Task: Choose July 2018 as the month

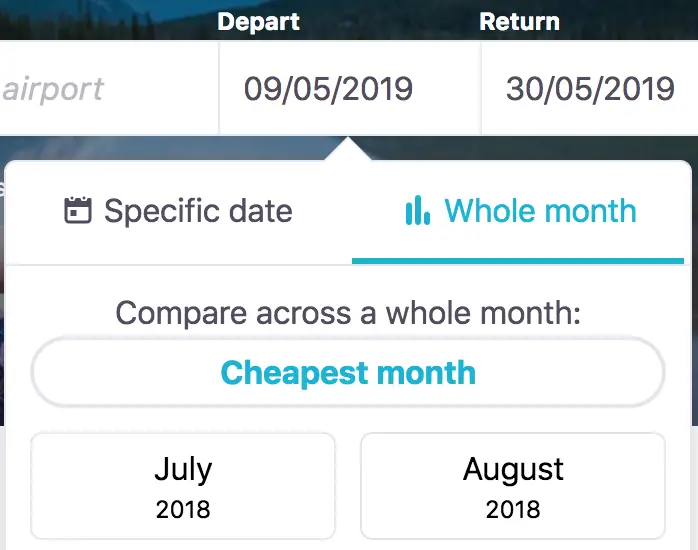Action: [183, 486]
